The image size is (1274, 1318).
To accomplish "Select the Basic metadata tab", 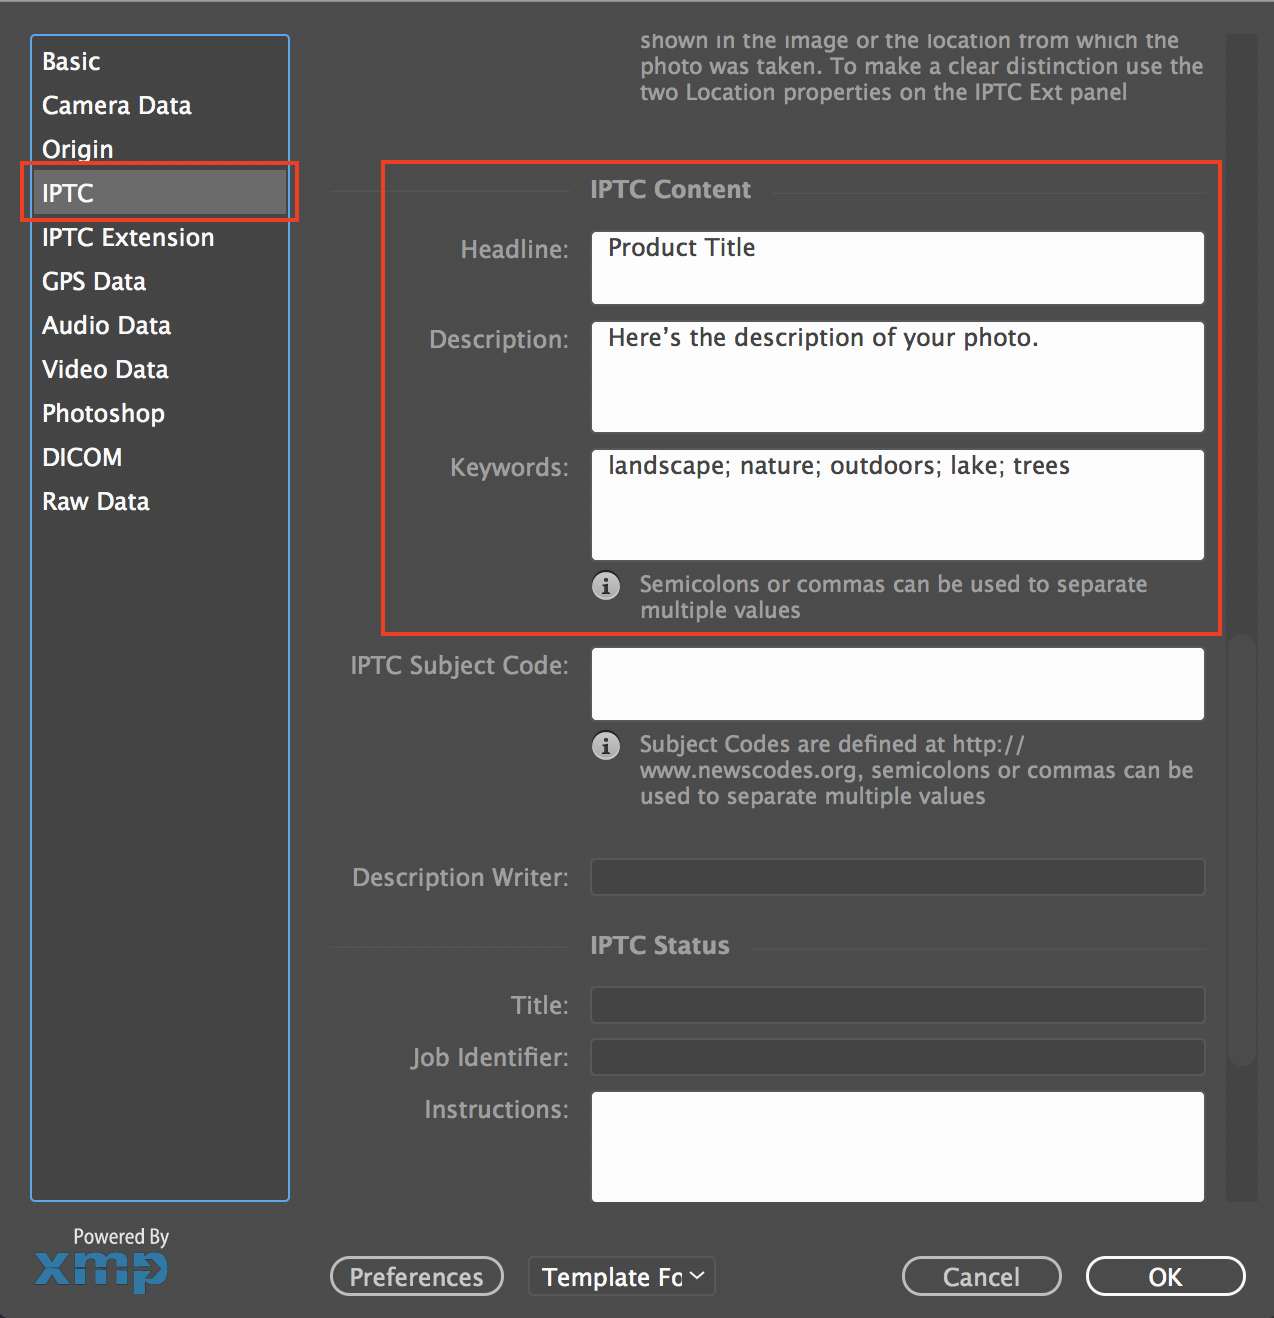I will 70,61.
